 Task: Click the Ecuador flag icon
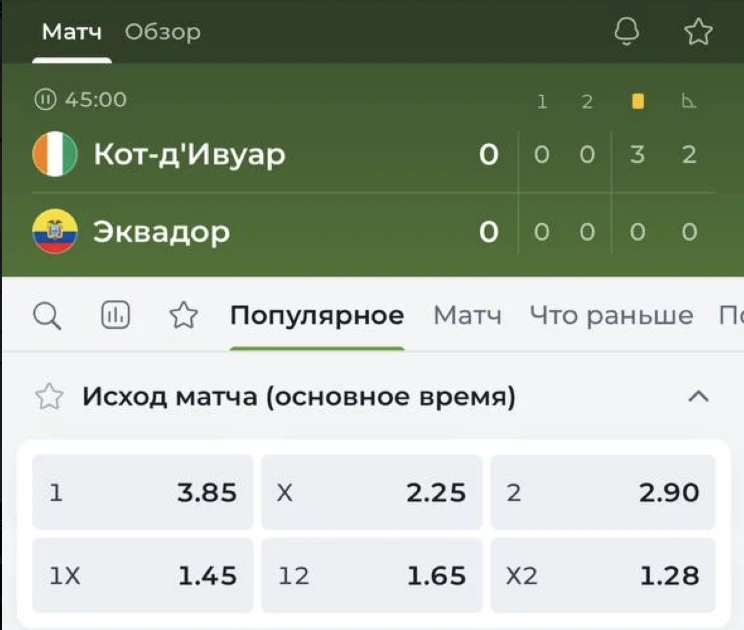click(x=55, y=232)
